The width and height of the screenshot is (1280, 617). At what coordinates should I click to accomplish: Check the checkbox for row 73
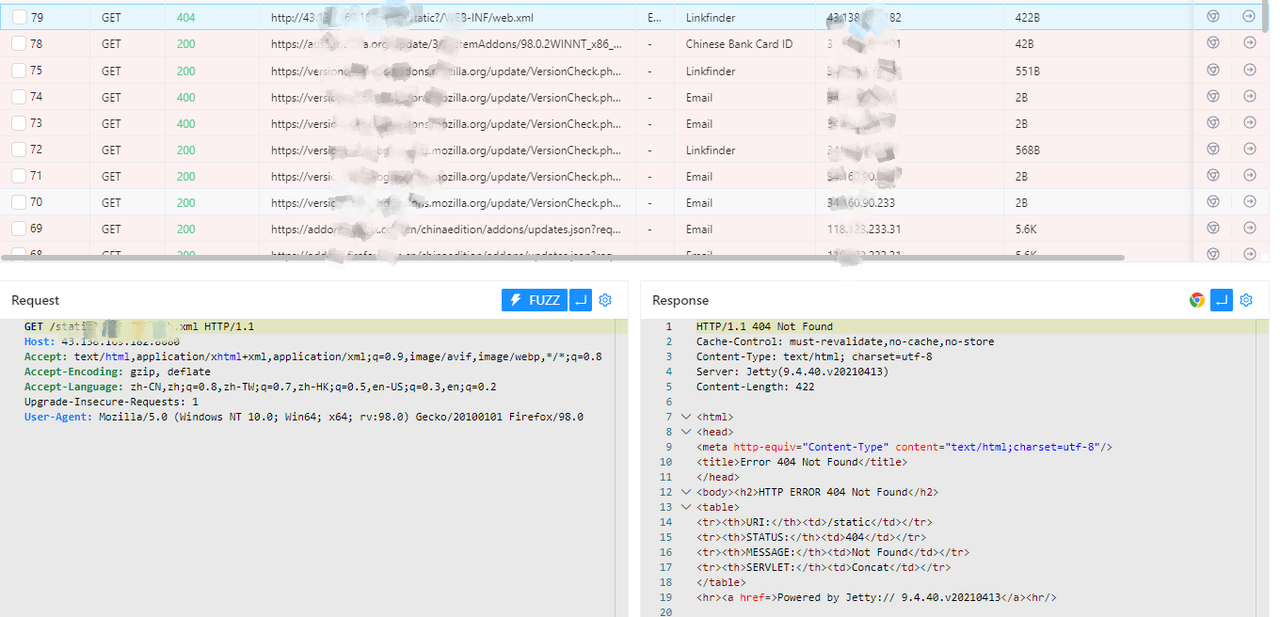pos(19,123)
